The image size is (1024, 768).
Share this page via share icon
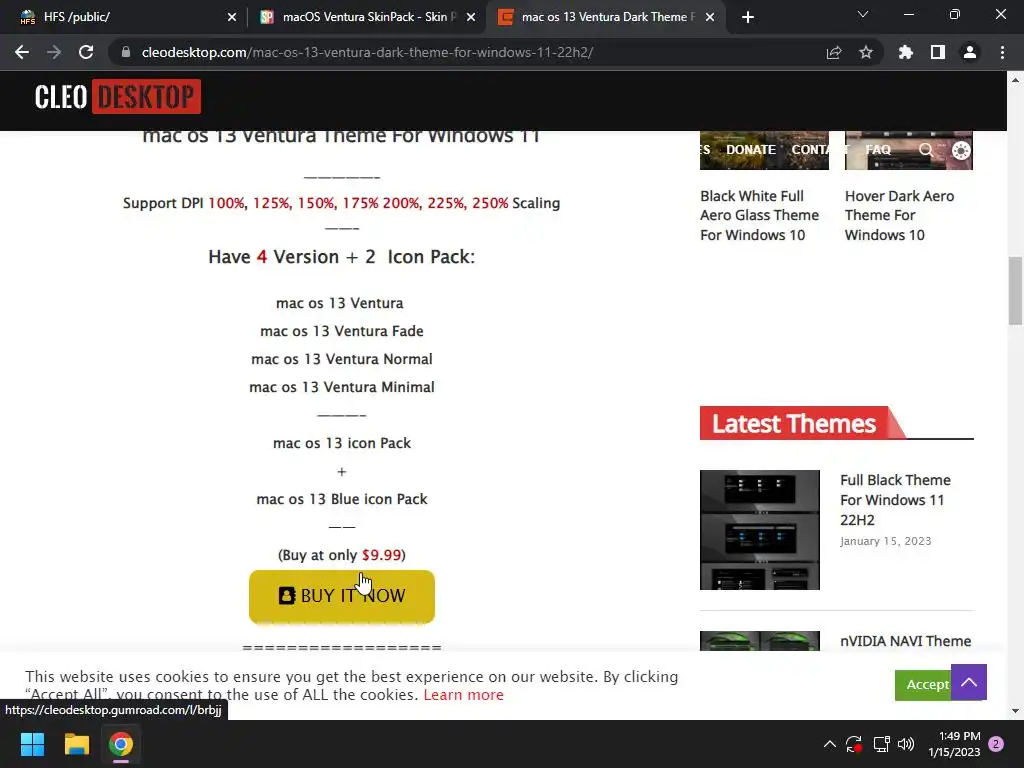[834, 52]
